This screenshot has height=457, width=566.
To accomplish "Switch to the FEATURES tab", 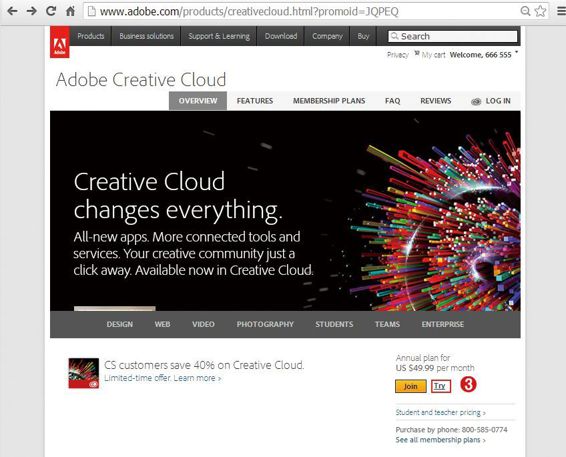I will 255,101.
